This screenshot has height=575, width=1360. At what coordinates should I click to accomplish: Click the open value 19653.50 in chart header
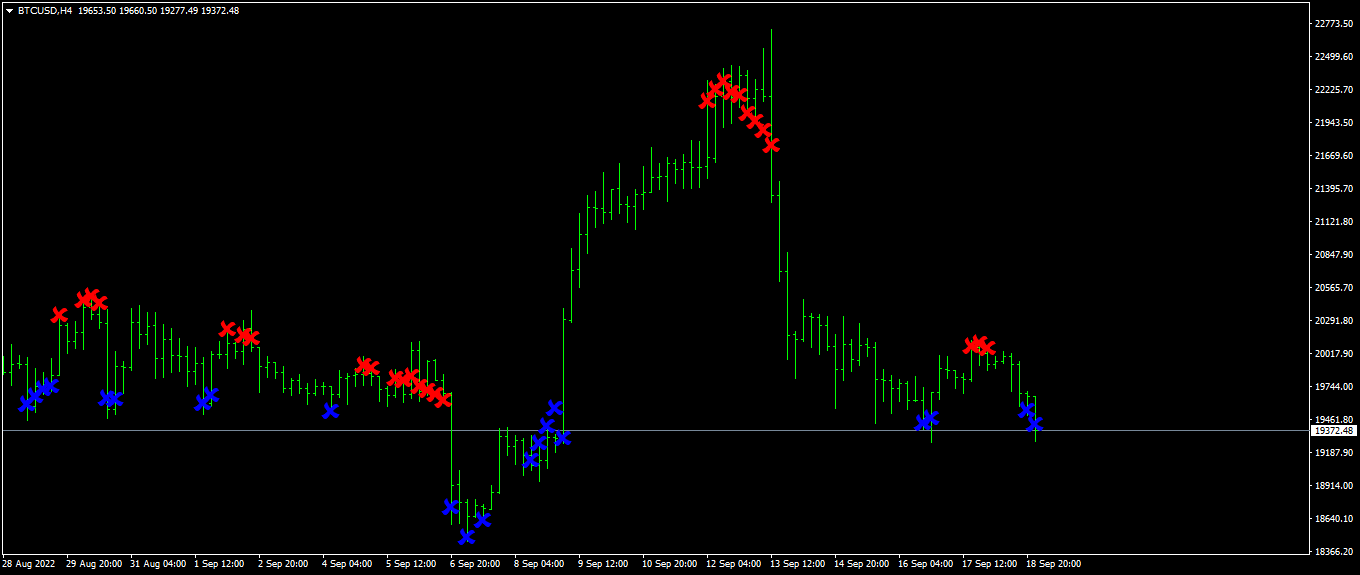click(96, 10)
